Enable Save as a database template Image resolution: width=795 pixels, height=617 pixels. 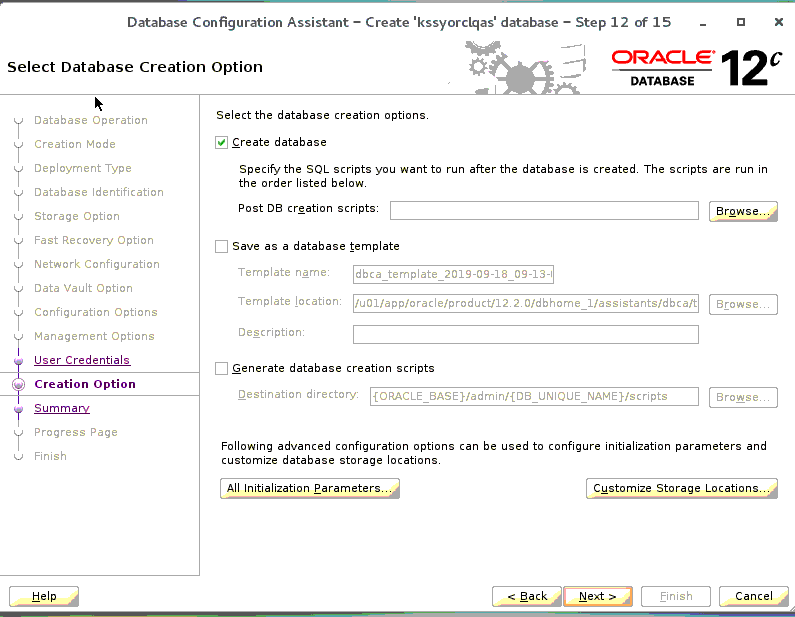tap(222, 246)
